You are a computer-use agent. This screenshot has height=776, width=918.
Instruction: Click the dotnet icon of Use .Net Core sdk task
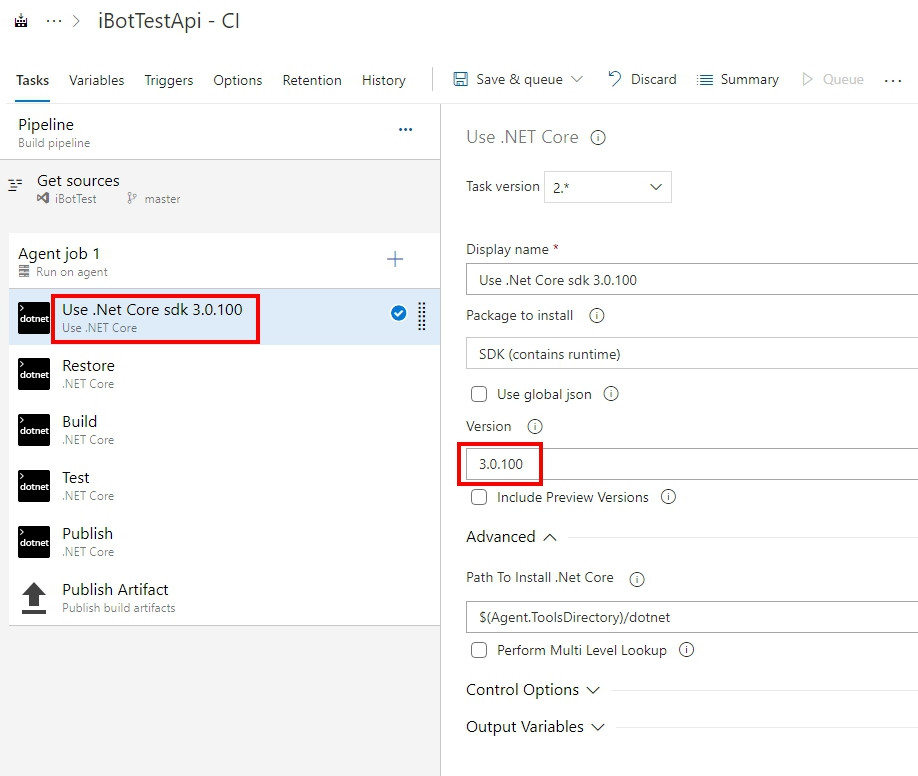click(x=34, y=318)
